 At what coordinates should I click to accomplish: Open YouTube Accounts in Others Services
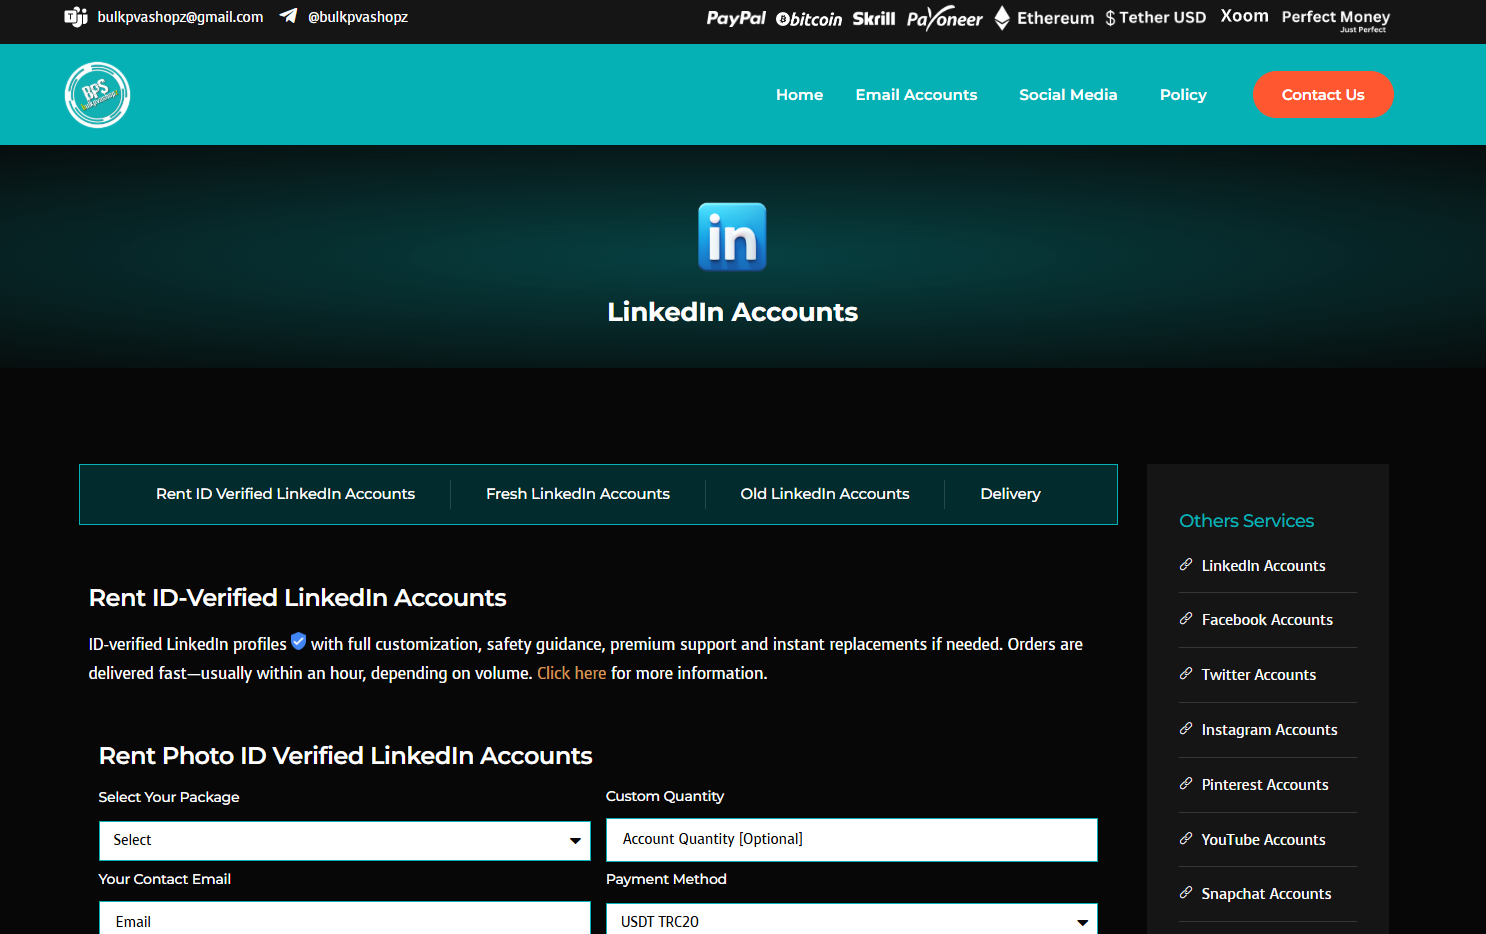pos(1263,840)
